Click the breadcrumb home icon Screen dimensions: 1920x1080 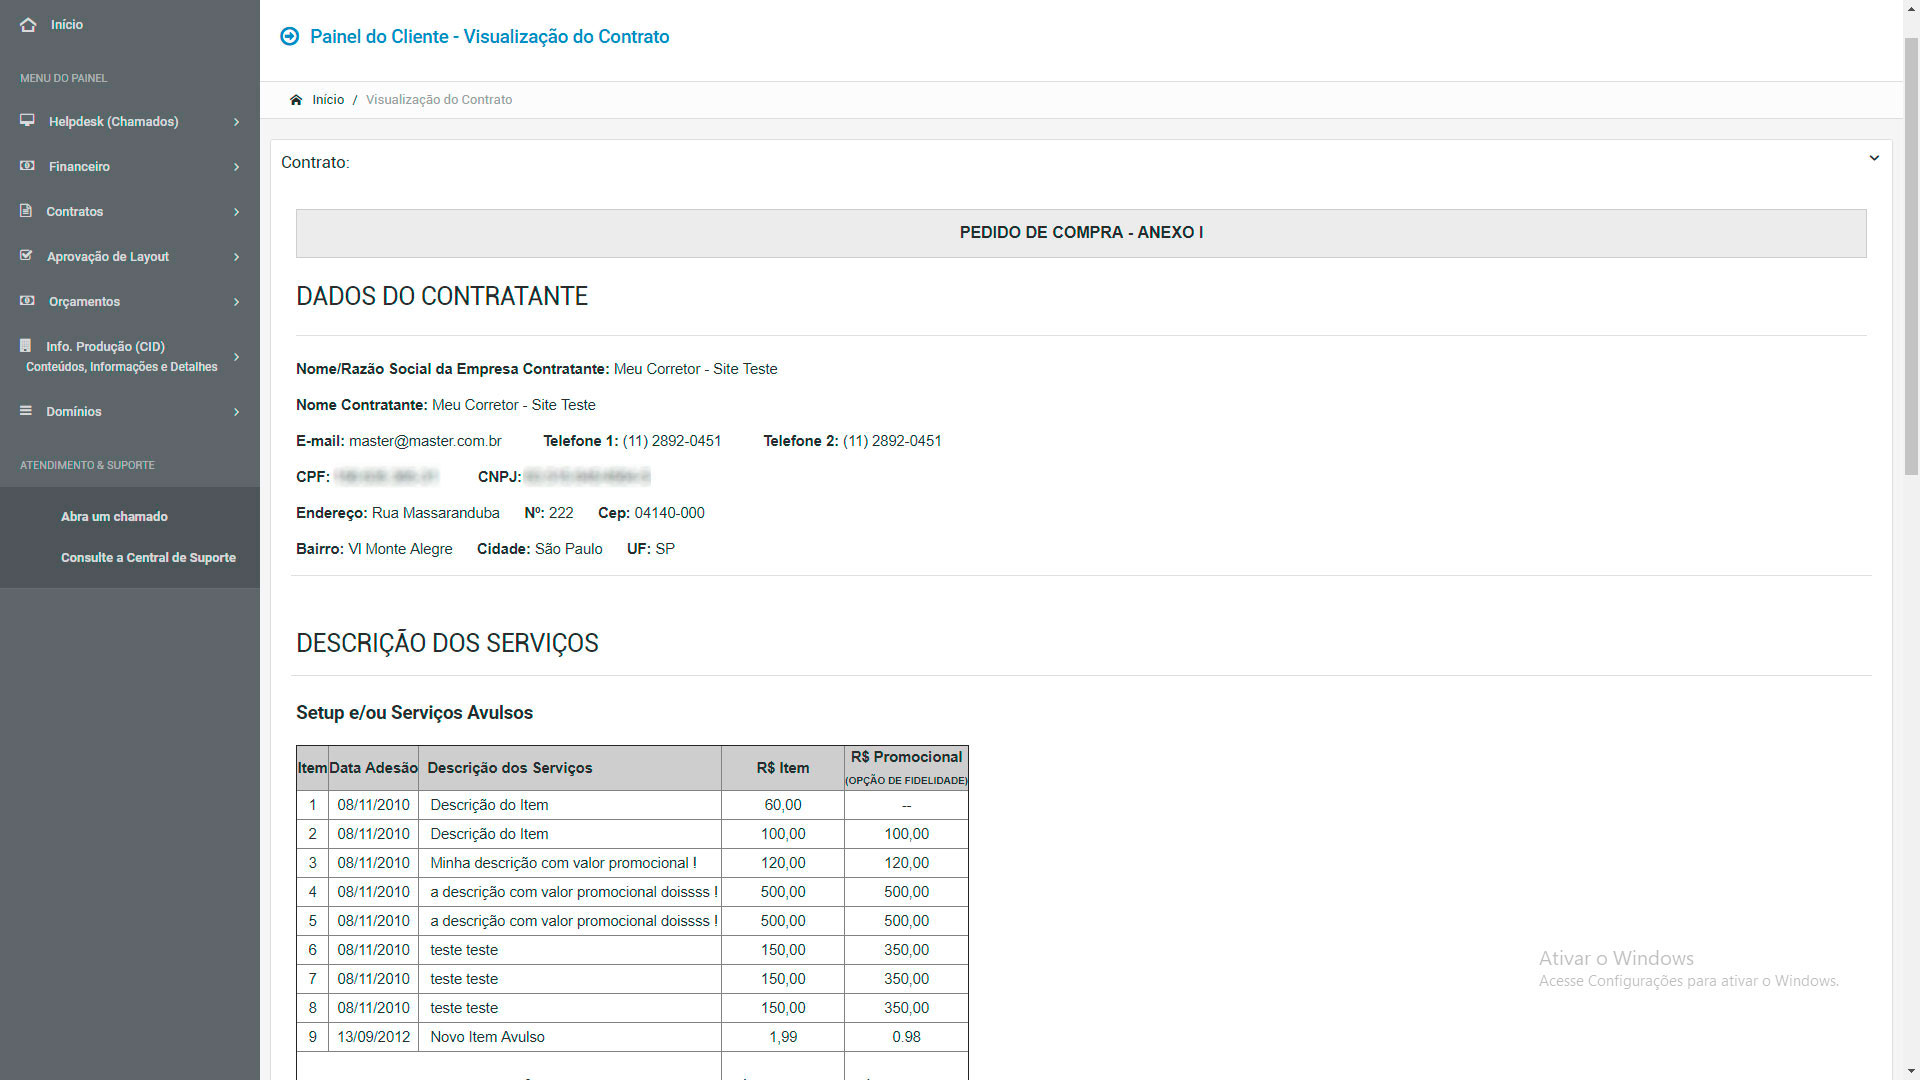tap(296, 100)
